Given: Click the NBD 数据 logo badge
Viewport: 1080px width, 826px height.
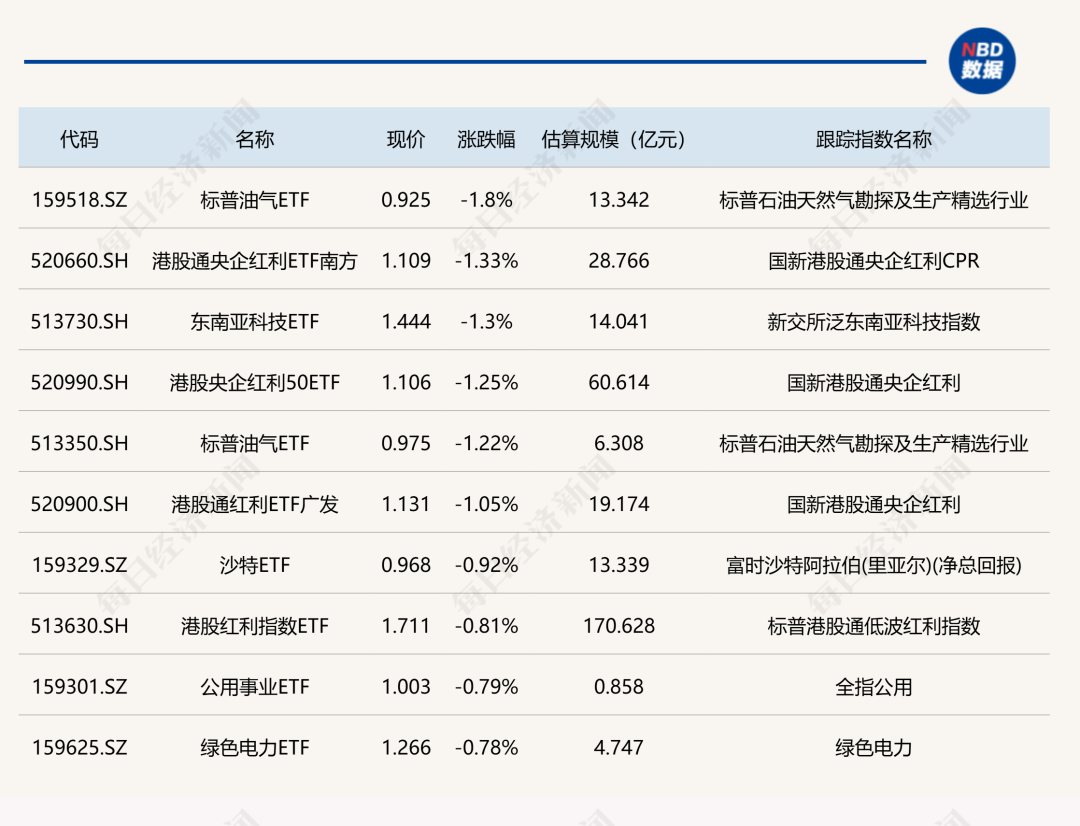Looking at the screenshot, I should pos(984,62).
